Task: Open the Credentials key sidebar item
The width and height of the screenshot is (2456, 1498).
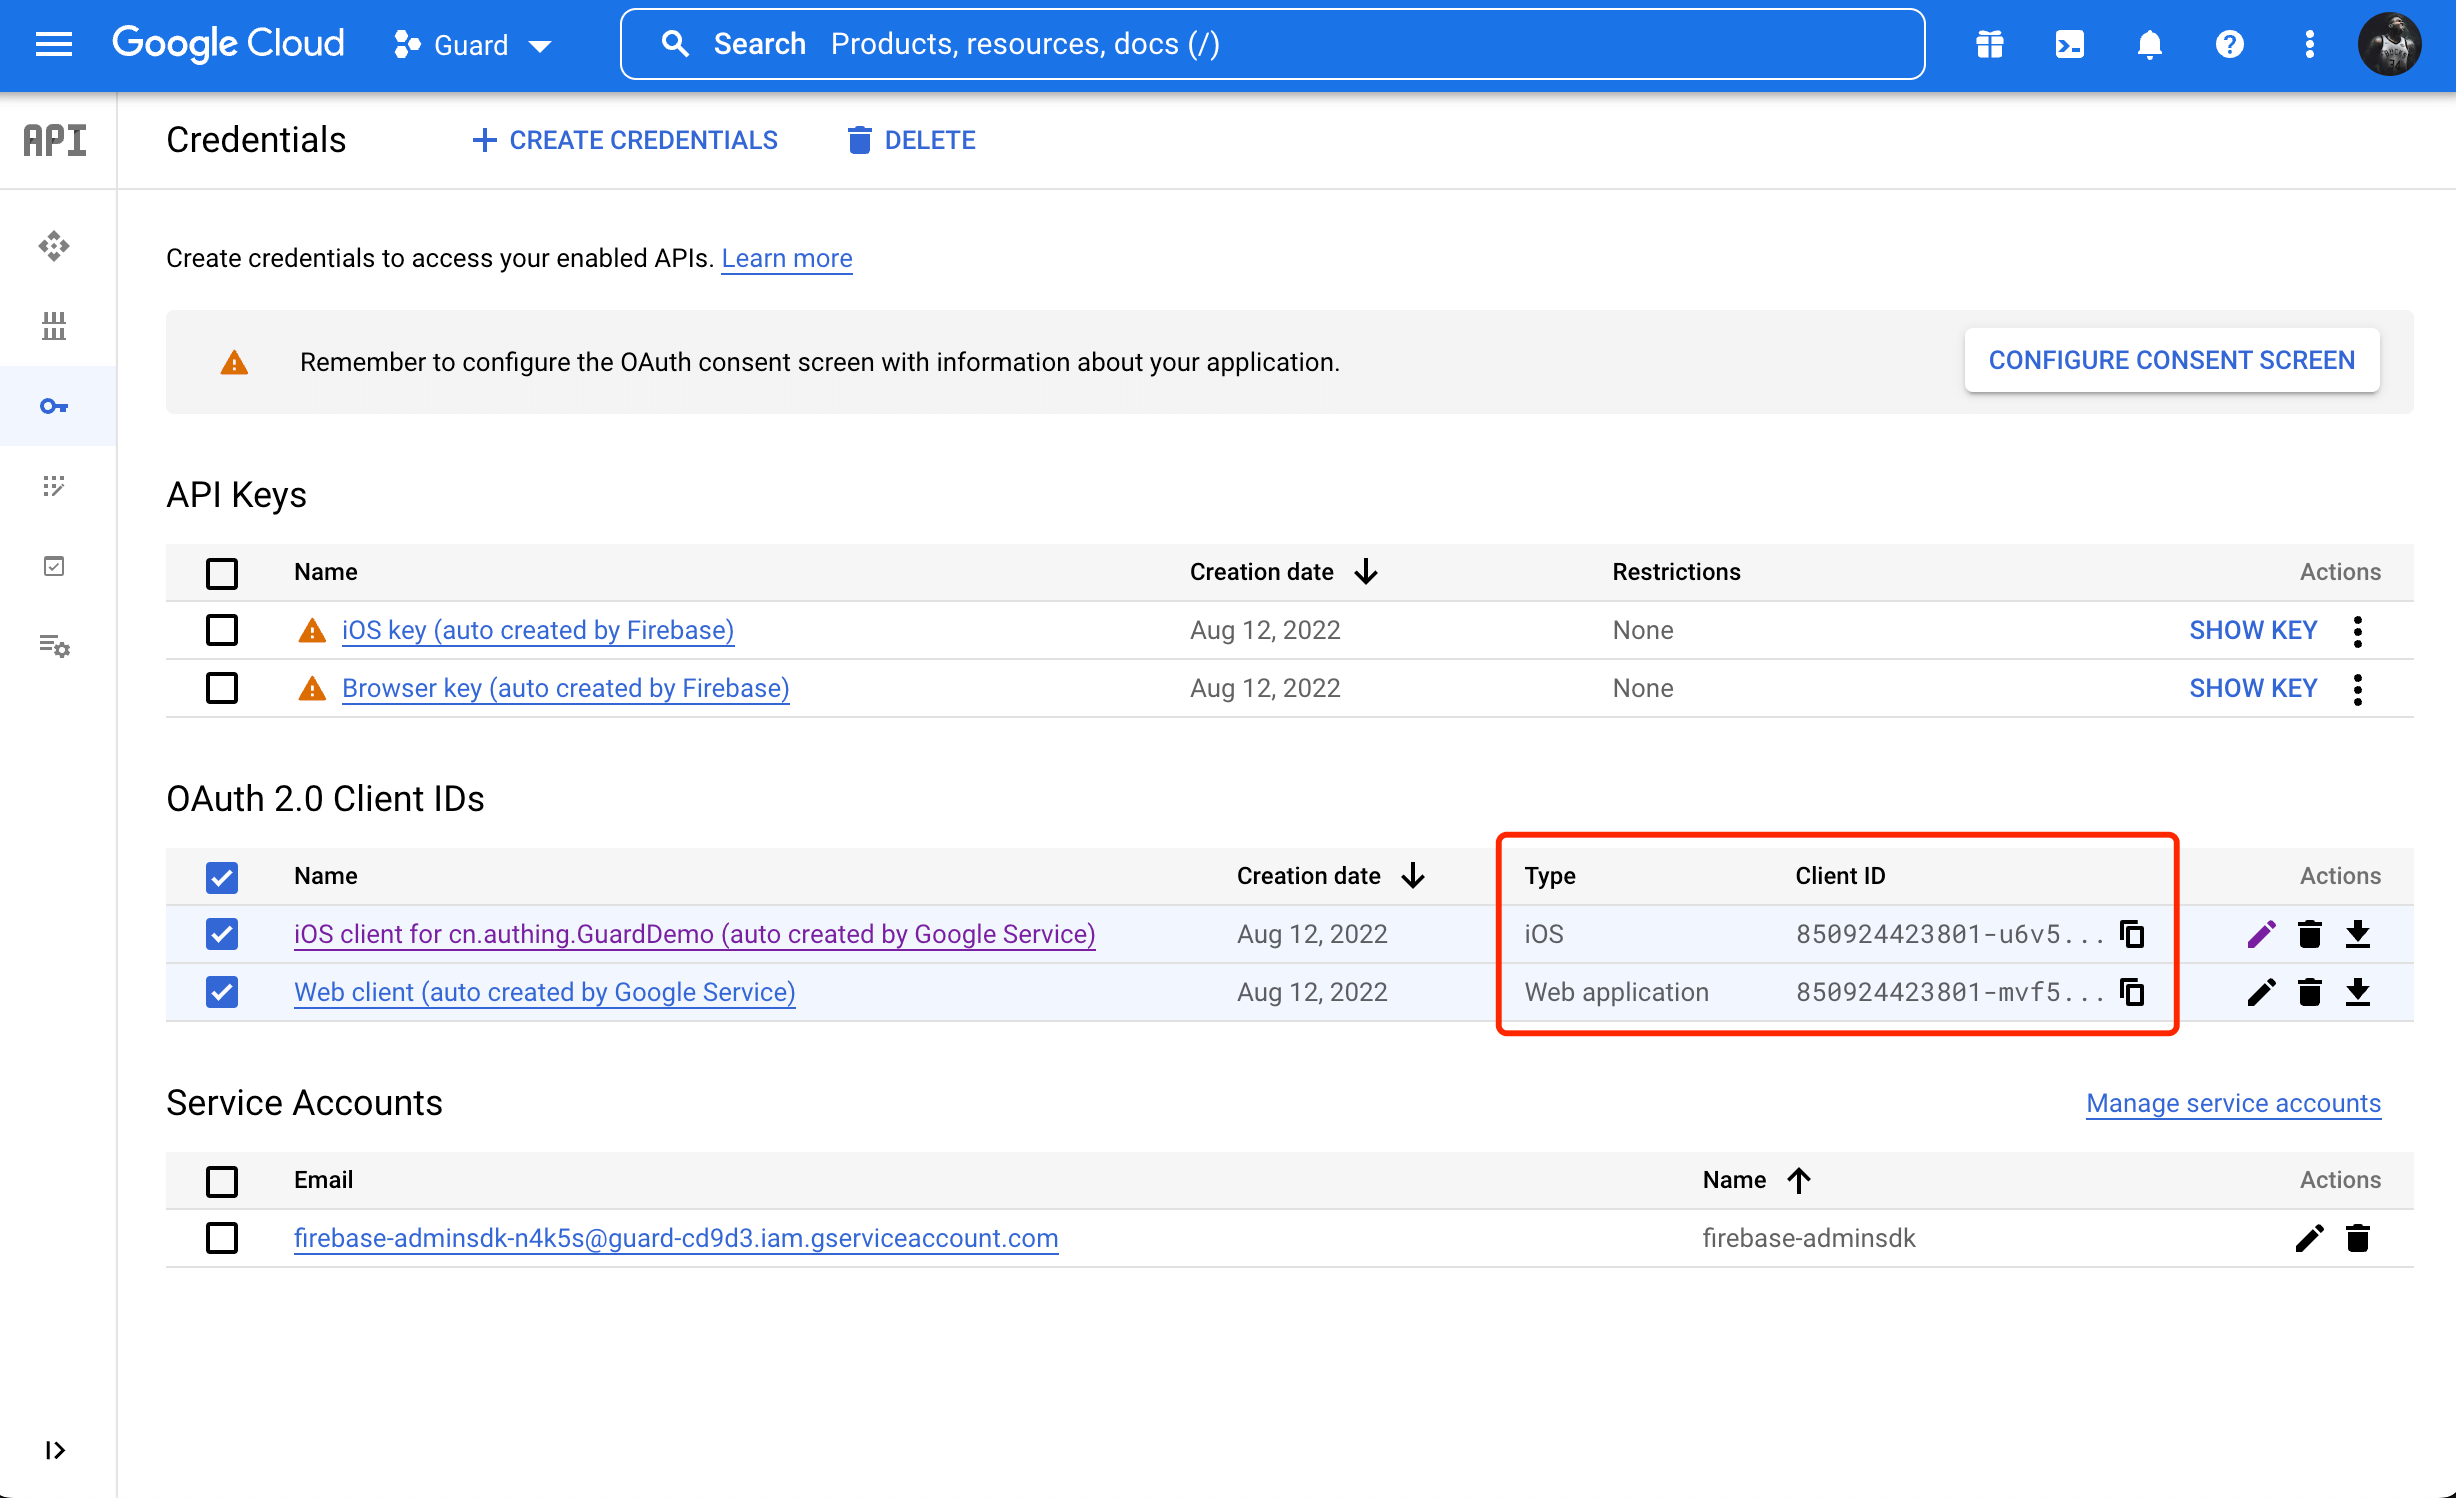Action: pos(54,406)
